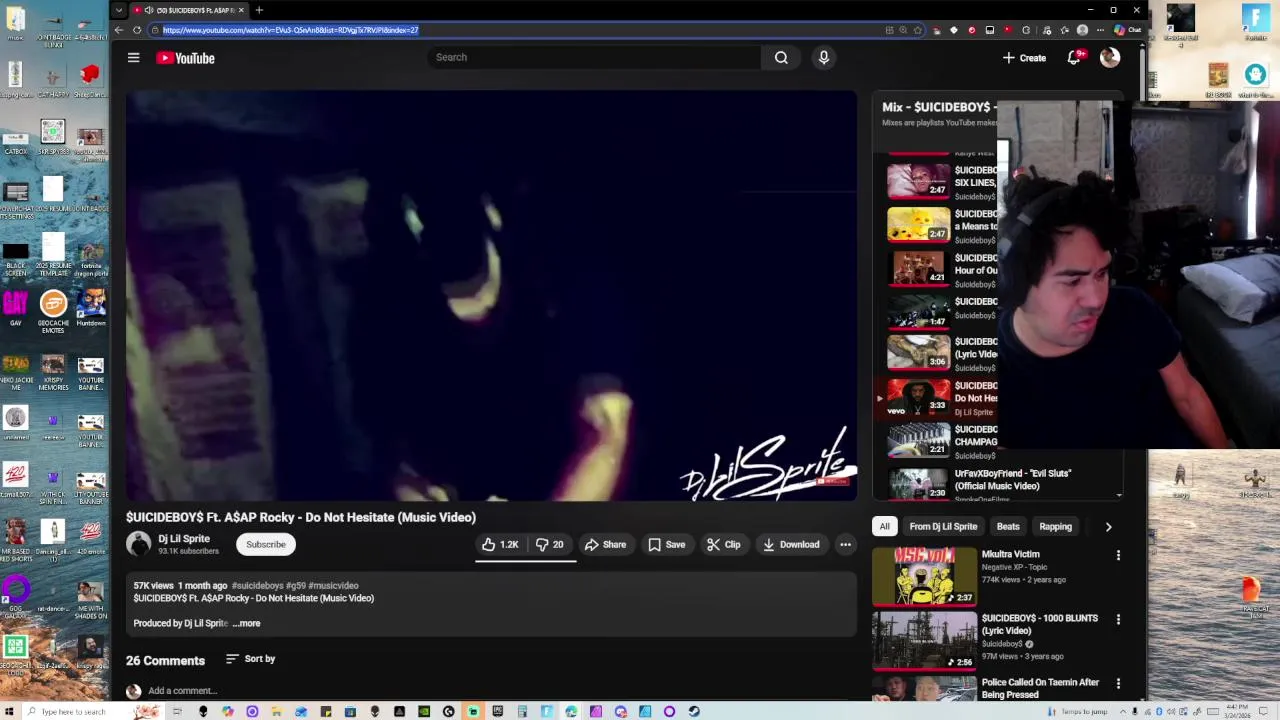Download the video
Viewport: 1280px width, 720px height.
[790, 544]
